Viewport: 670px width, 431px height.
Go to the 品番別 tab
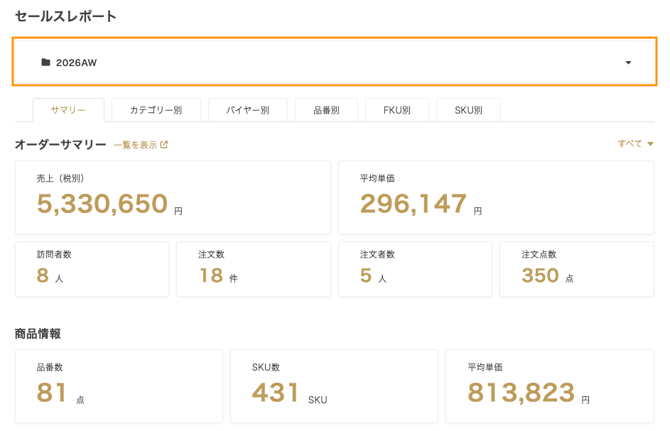click(x=326, y=110)
